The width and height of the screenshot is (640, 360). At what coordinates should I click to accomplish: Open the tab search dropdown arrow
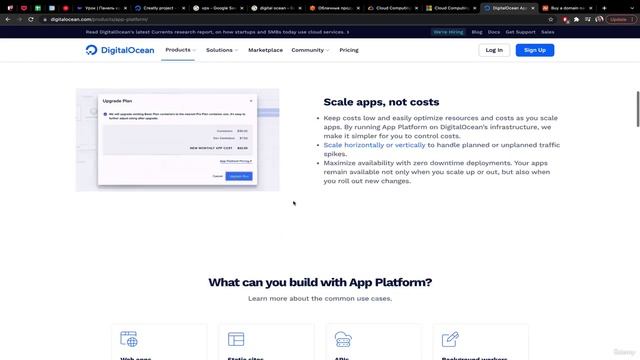(632, 8)
